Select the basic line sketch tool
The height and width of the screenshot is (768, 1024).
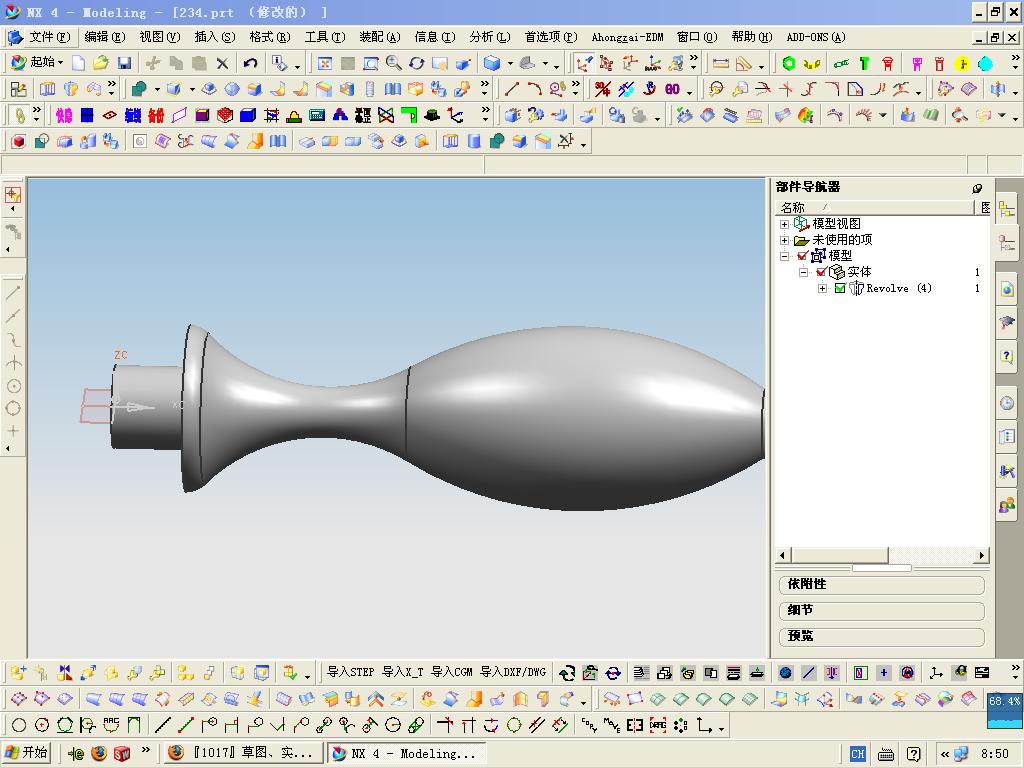512,89
